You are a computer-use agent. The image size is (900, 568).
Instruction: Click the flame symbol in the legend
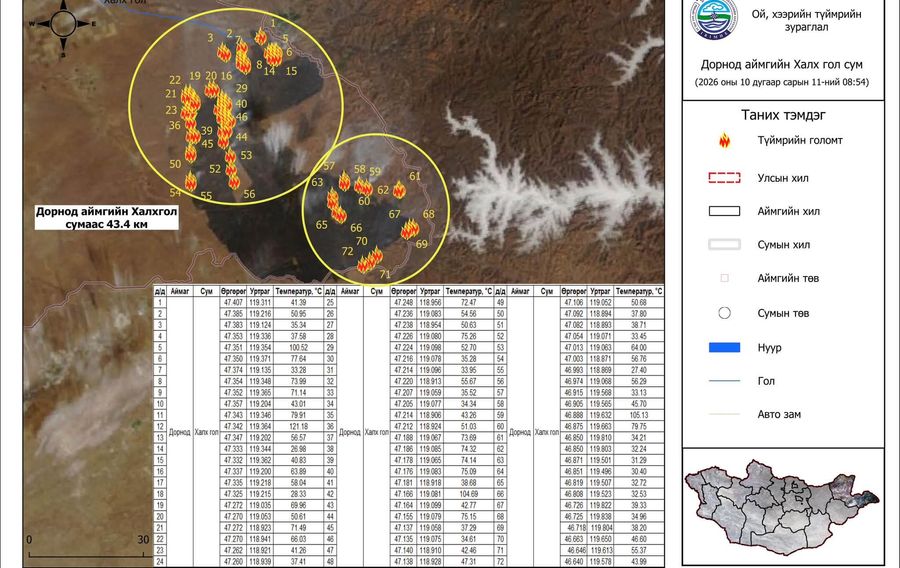tap(724, 141)
